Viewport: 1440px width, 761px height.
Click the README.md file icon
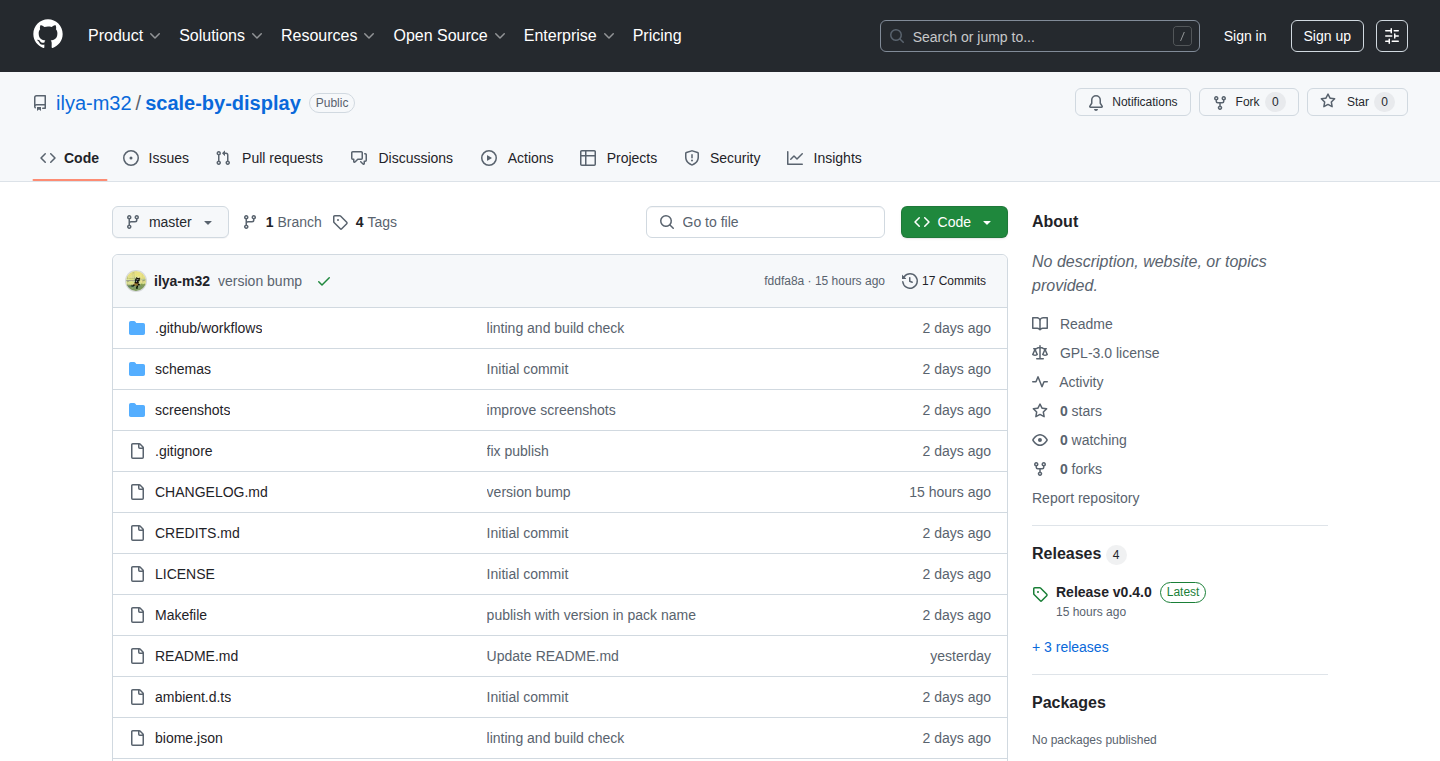137,656
